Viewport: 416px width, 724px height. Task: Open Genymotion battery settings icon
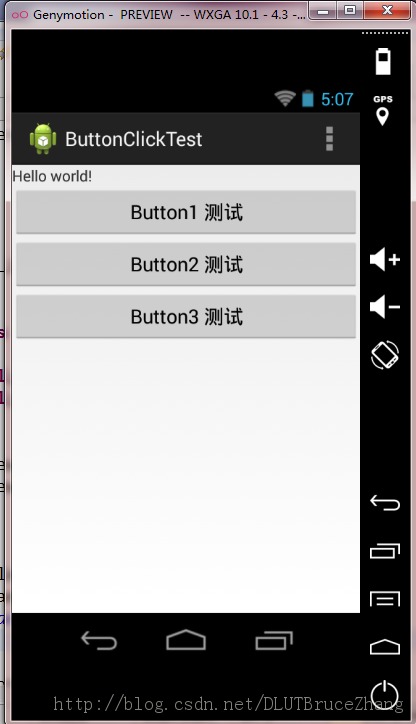click(x=383, y=61)
